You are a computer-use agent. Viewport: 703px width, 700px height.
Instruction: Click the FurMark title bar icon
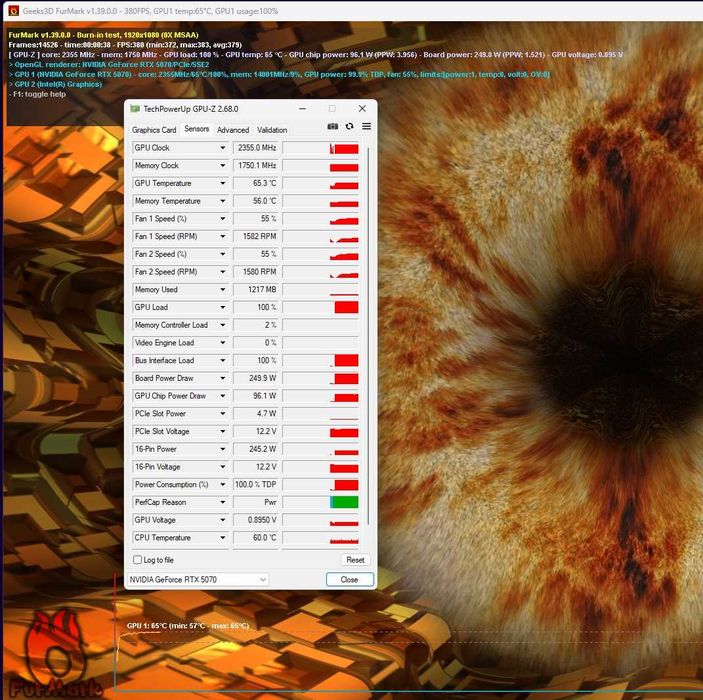(13, 11)
